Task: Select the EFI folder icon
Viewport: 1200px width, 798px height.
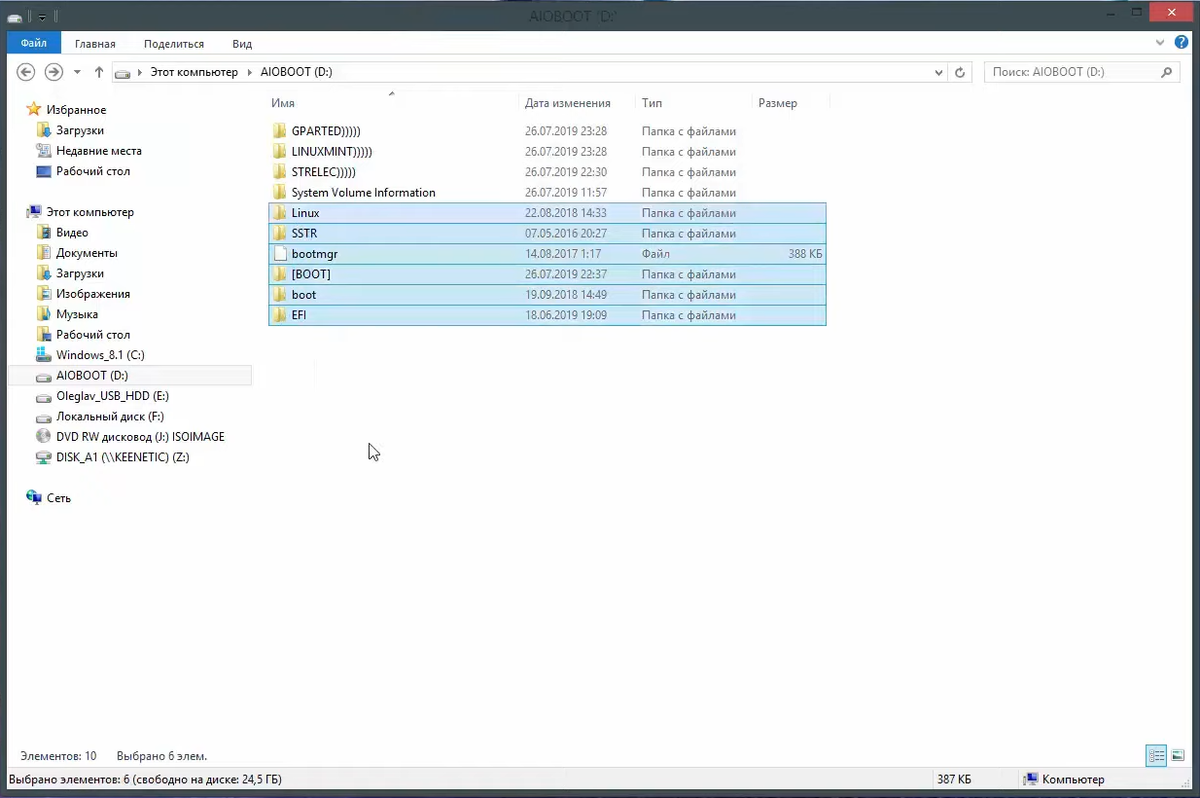Action: 280,315
